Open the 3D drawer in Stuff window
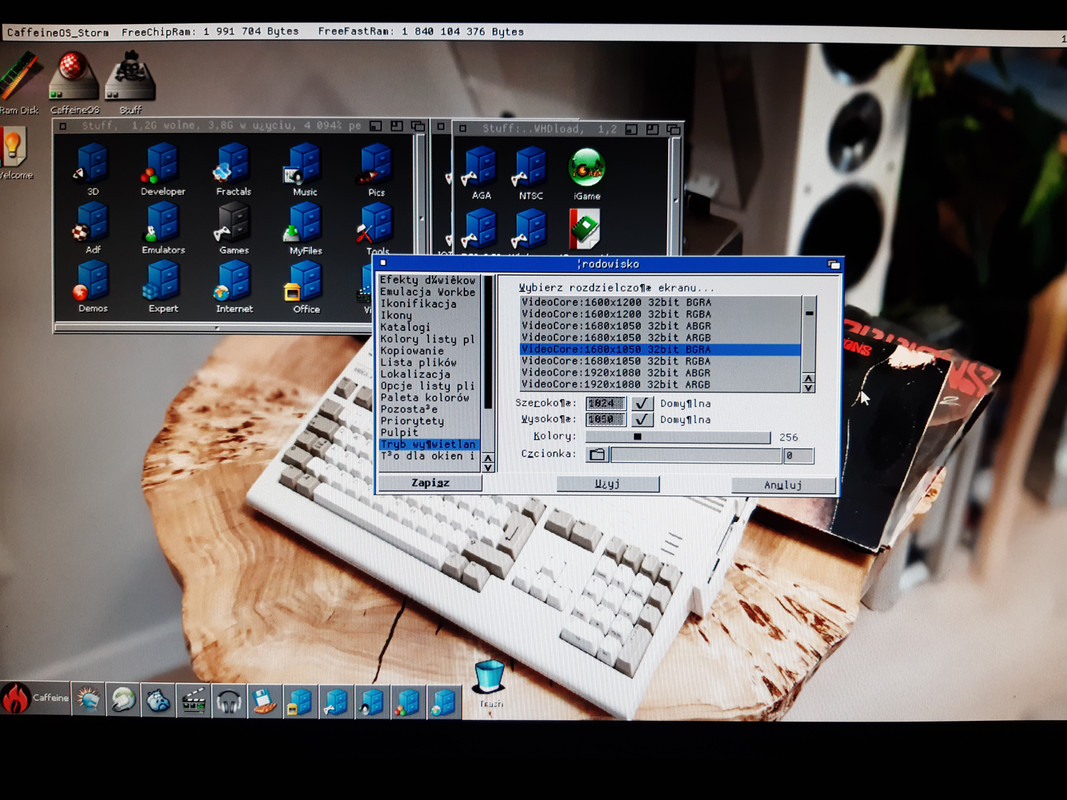This screenshot has height=800, width=1067. 93,163
